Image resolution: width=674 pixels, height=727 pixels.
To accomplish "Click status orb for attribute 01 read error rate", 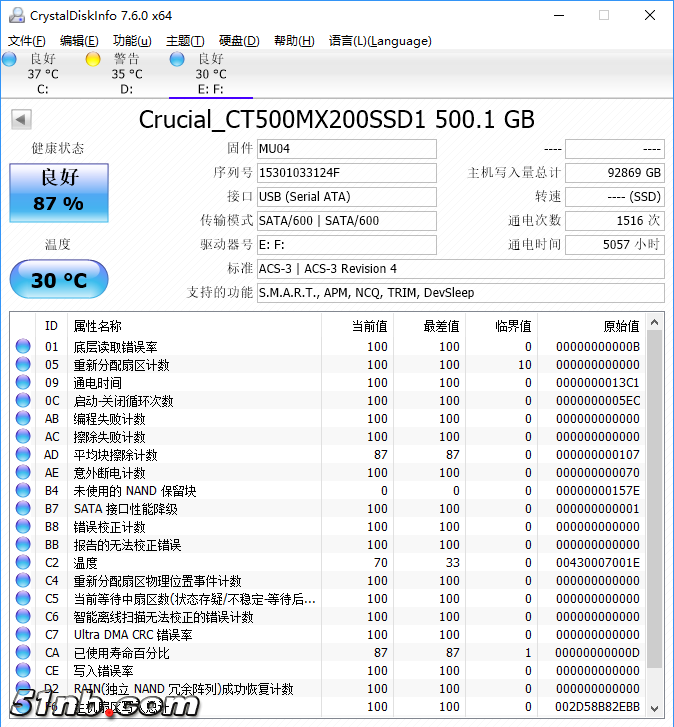I will click(x=23, y=347).
